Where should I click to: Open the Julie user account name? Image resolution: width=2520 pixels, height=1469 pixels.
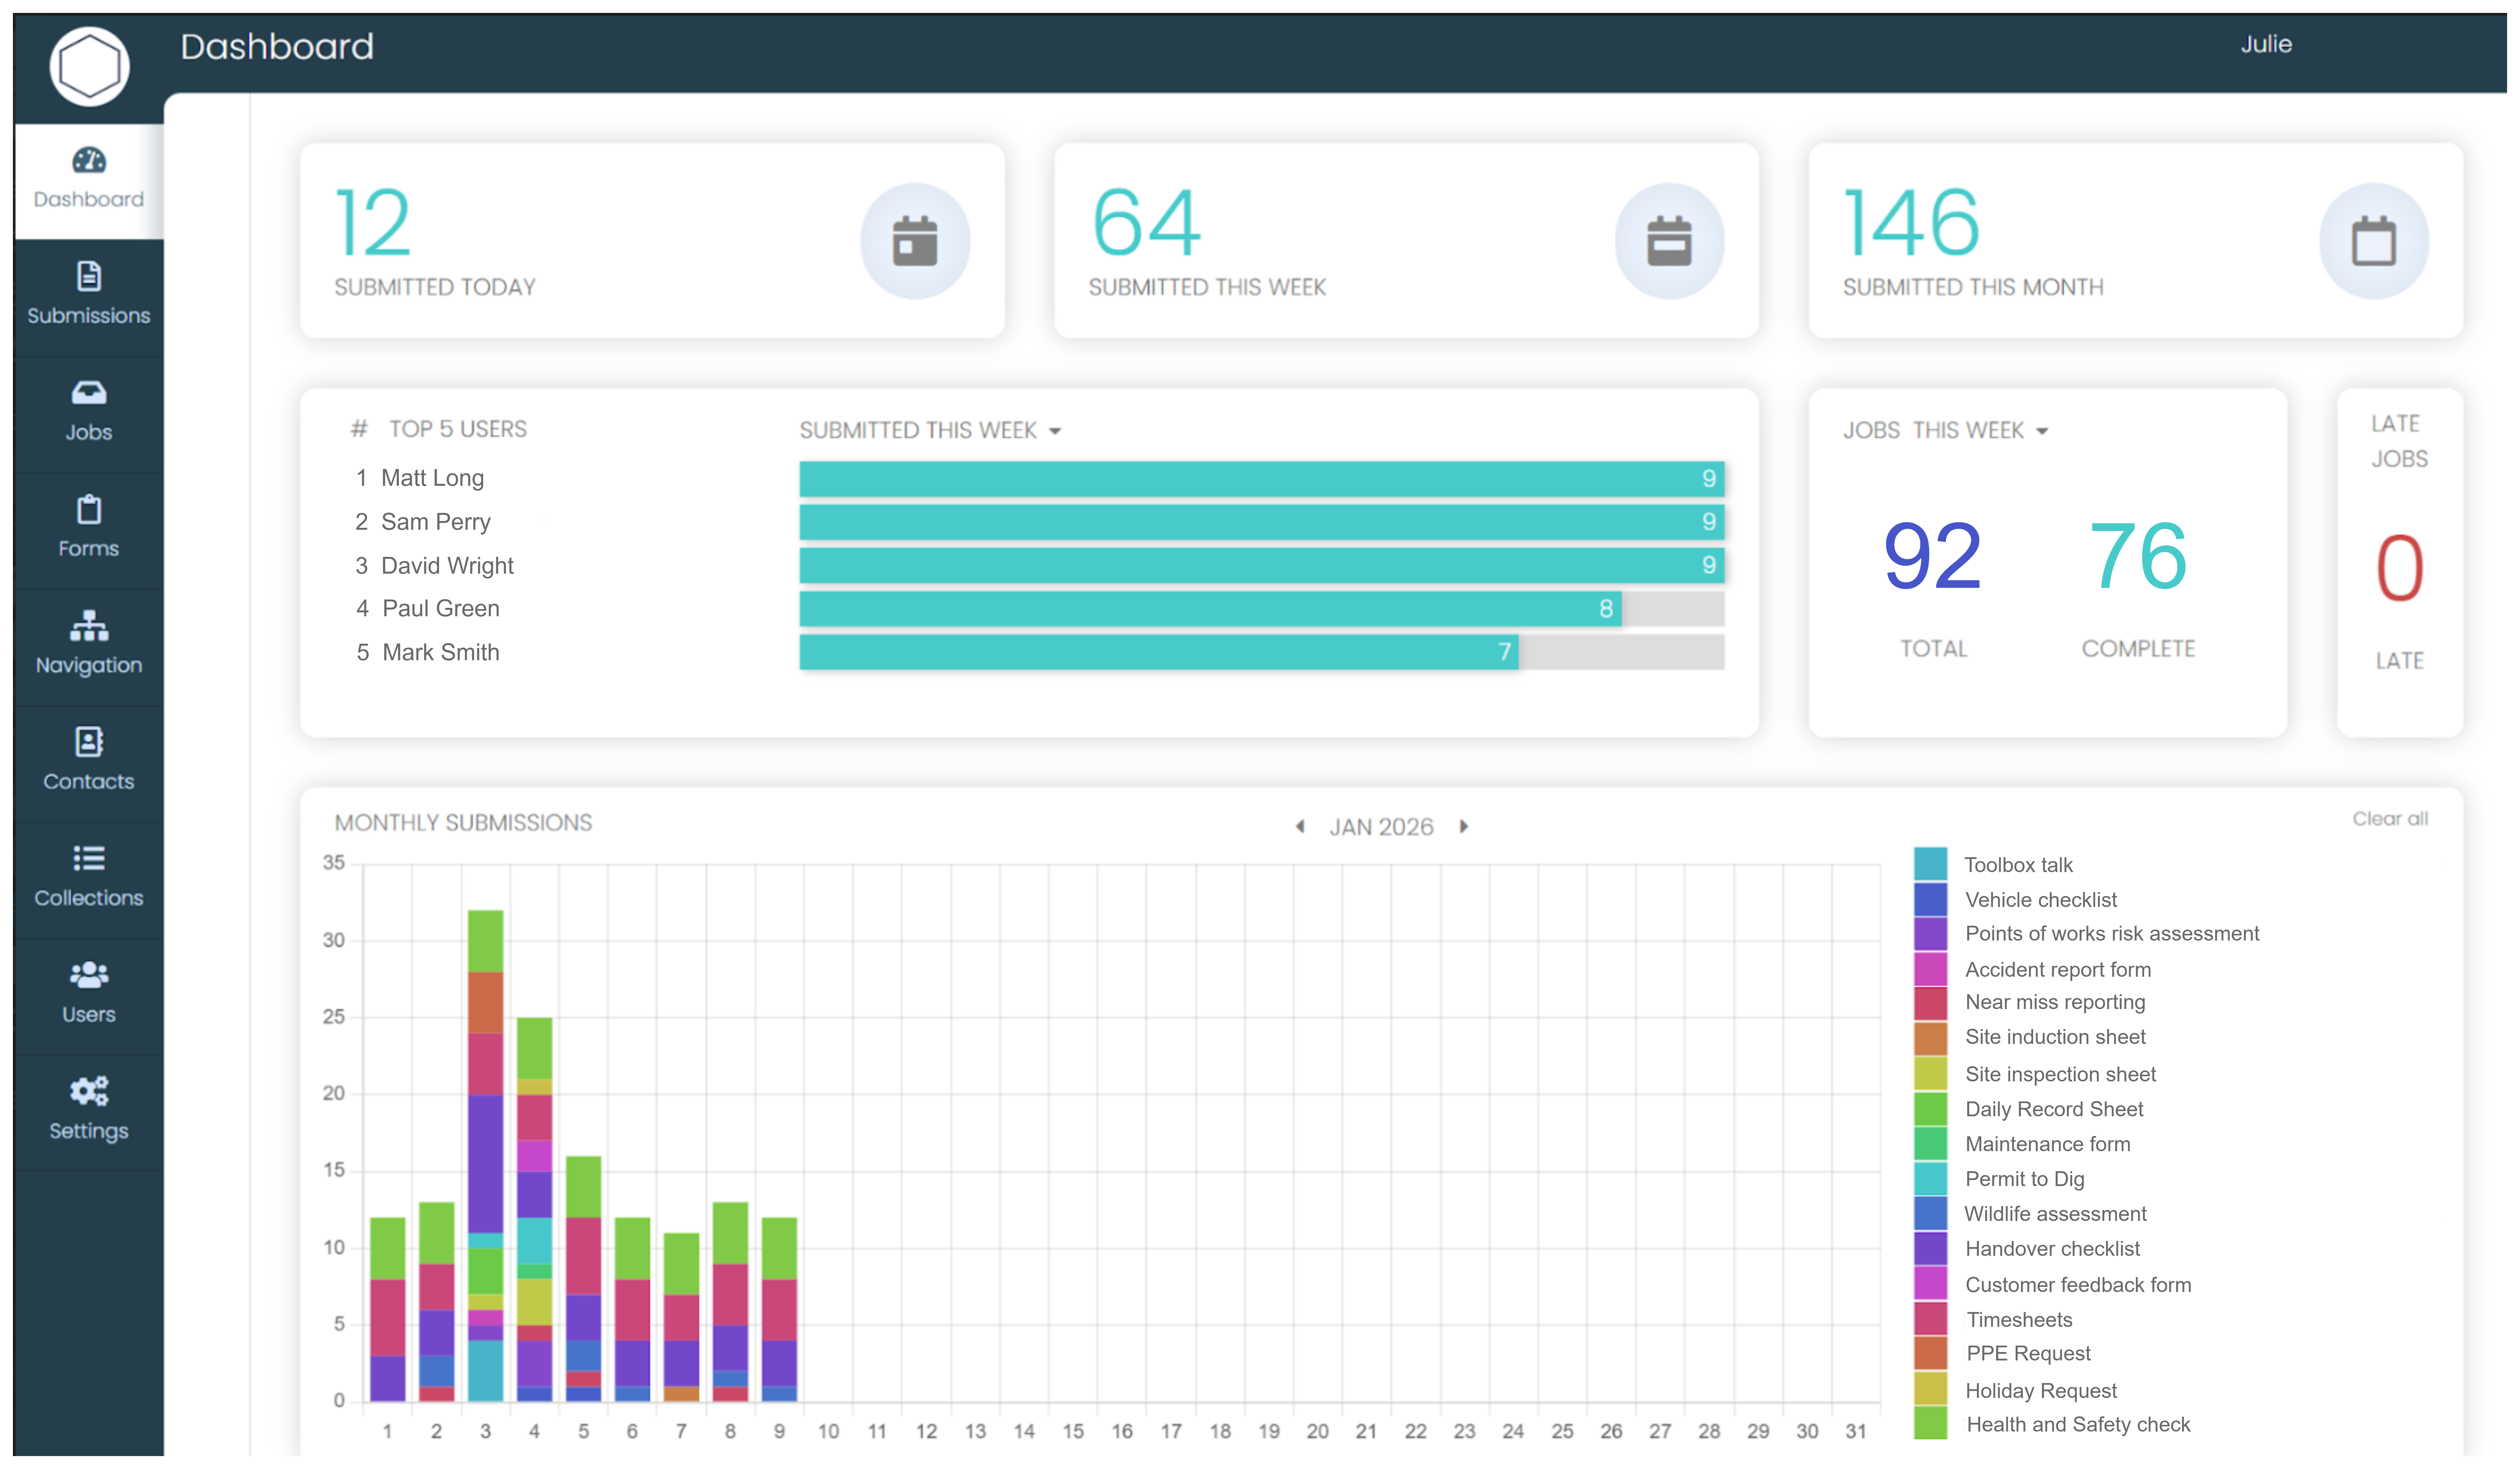pos(2266,44)
